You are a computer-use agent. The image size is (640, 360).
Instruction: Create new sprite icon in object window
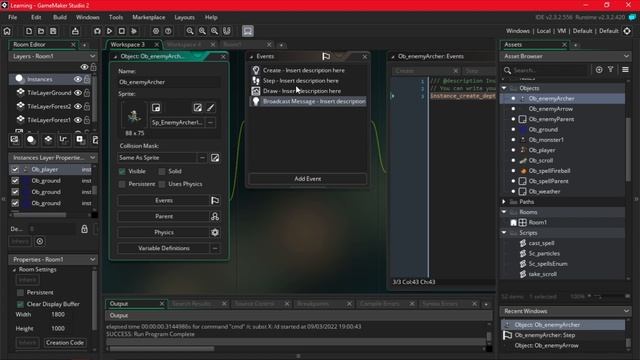156,108
